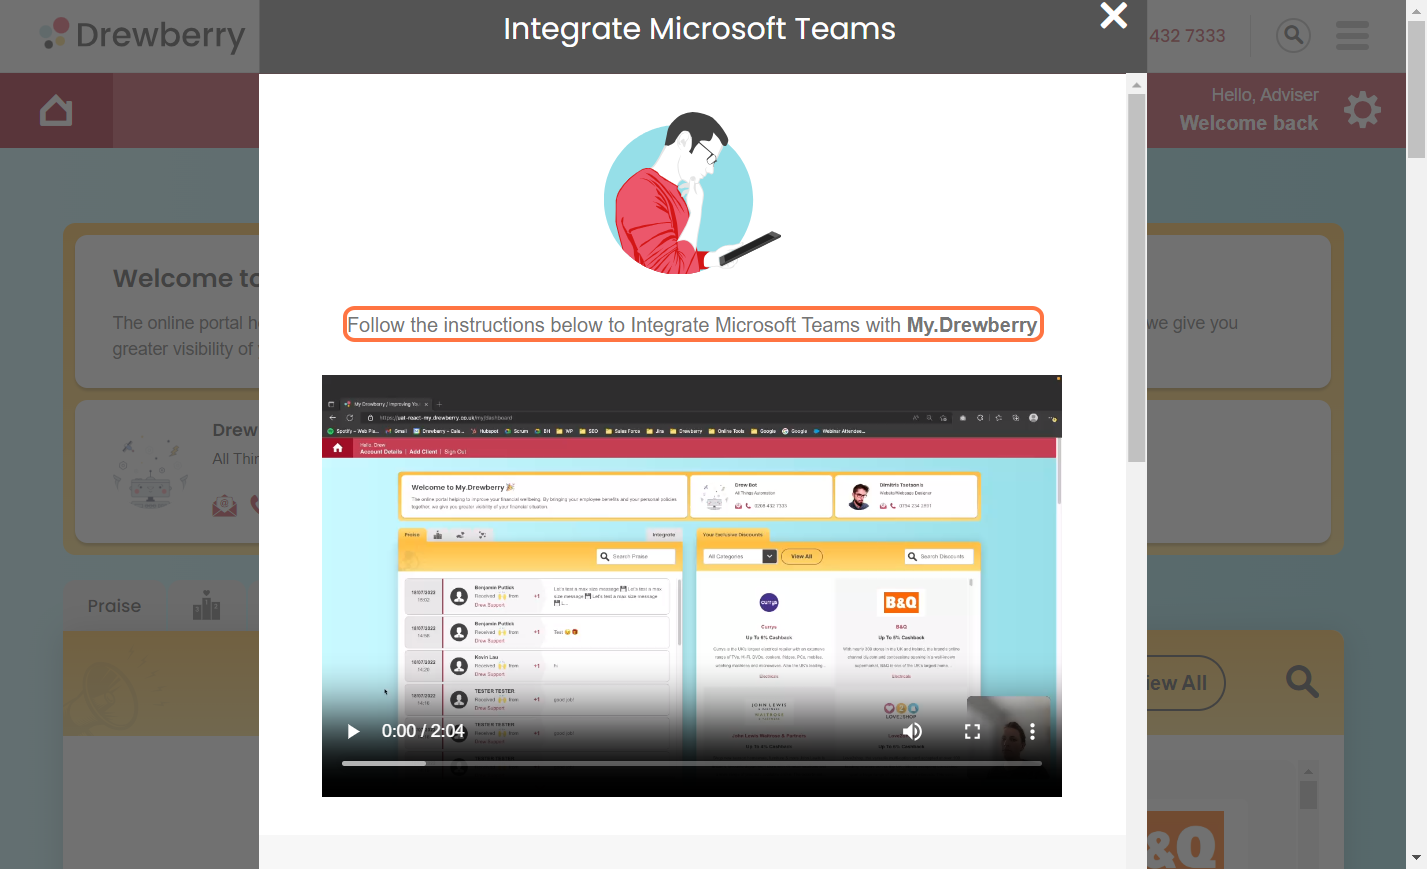Click the browser page scrollbar thumb
Screen dimensions: 1427x869
(1417, 90)
